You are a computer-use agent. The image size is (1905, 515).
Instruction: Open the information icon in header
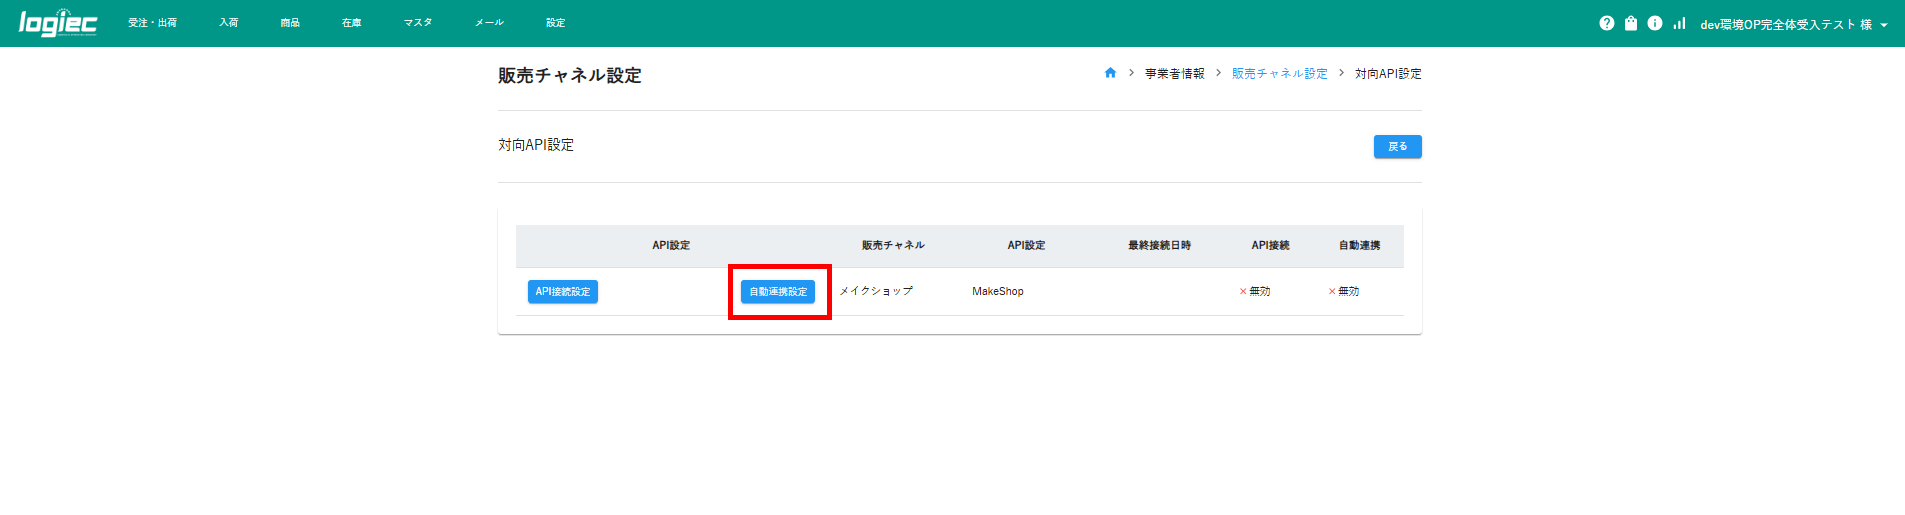pos(1654,23)
